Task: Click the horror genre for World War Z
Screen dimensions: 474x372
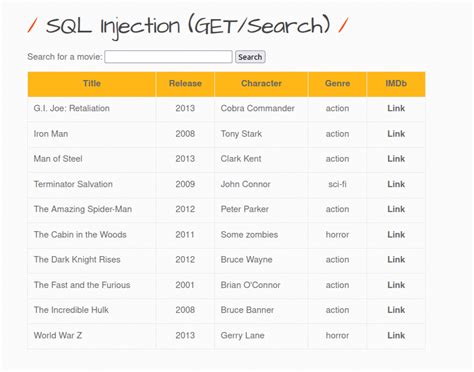Action: pos(337,335)
